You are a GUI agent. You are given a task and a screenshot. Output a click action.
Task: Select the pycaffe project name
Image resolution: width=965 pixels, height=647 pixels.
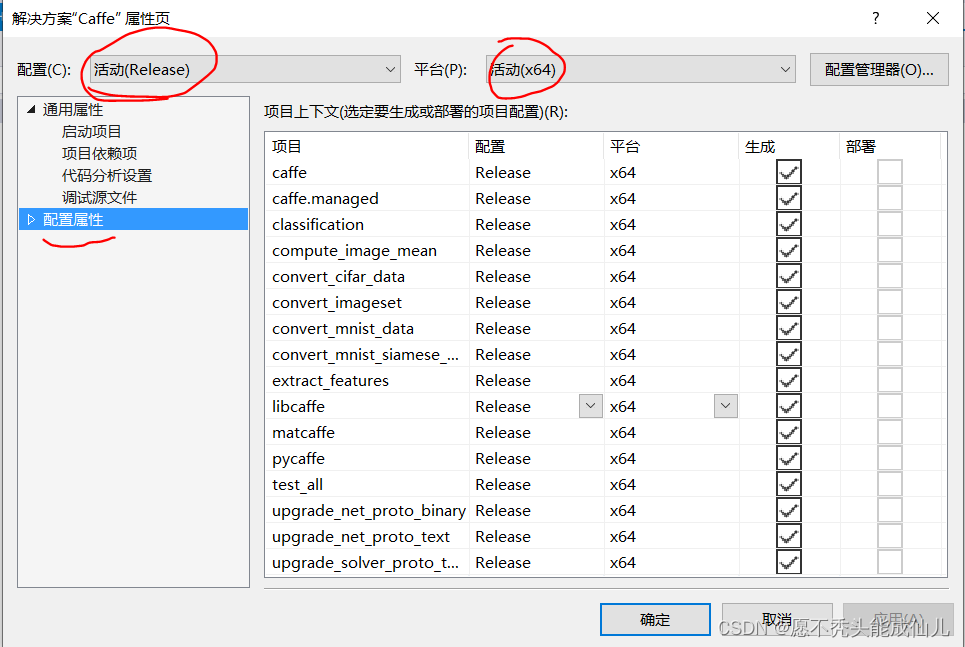coord(298,459)
